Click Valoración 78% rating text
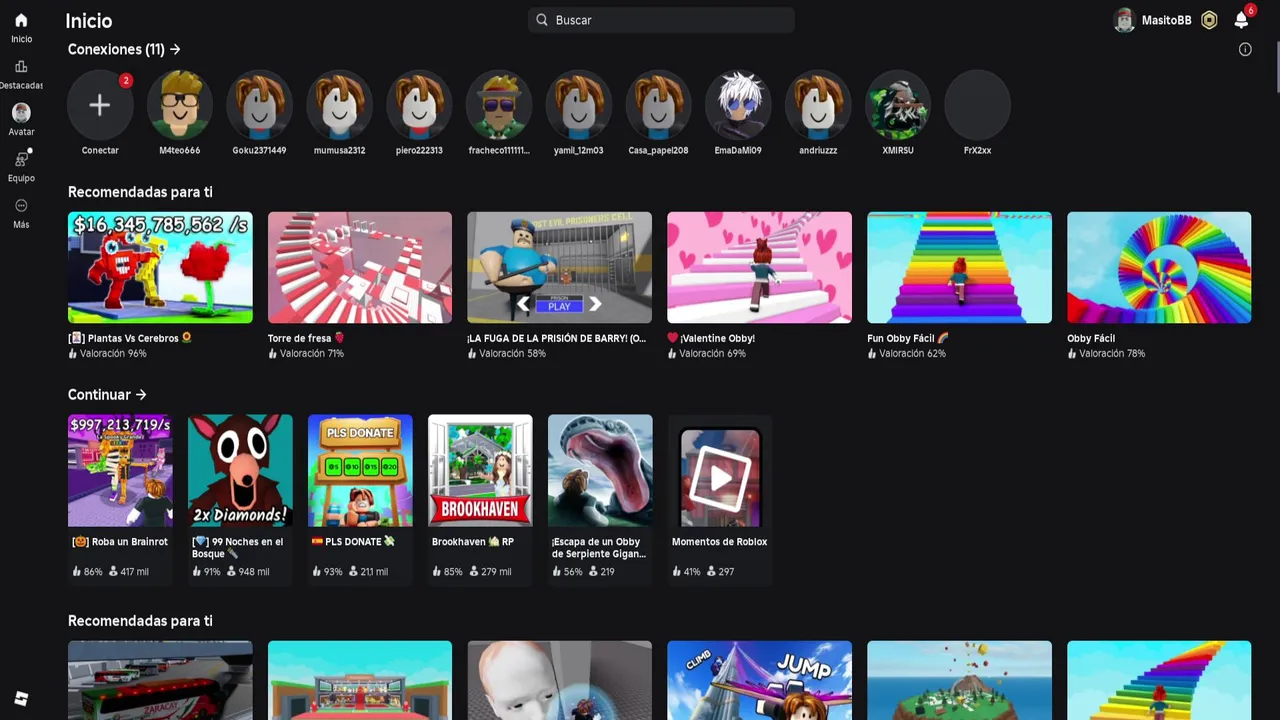This screenshot has height=720, width=1280. (1112, 353)
